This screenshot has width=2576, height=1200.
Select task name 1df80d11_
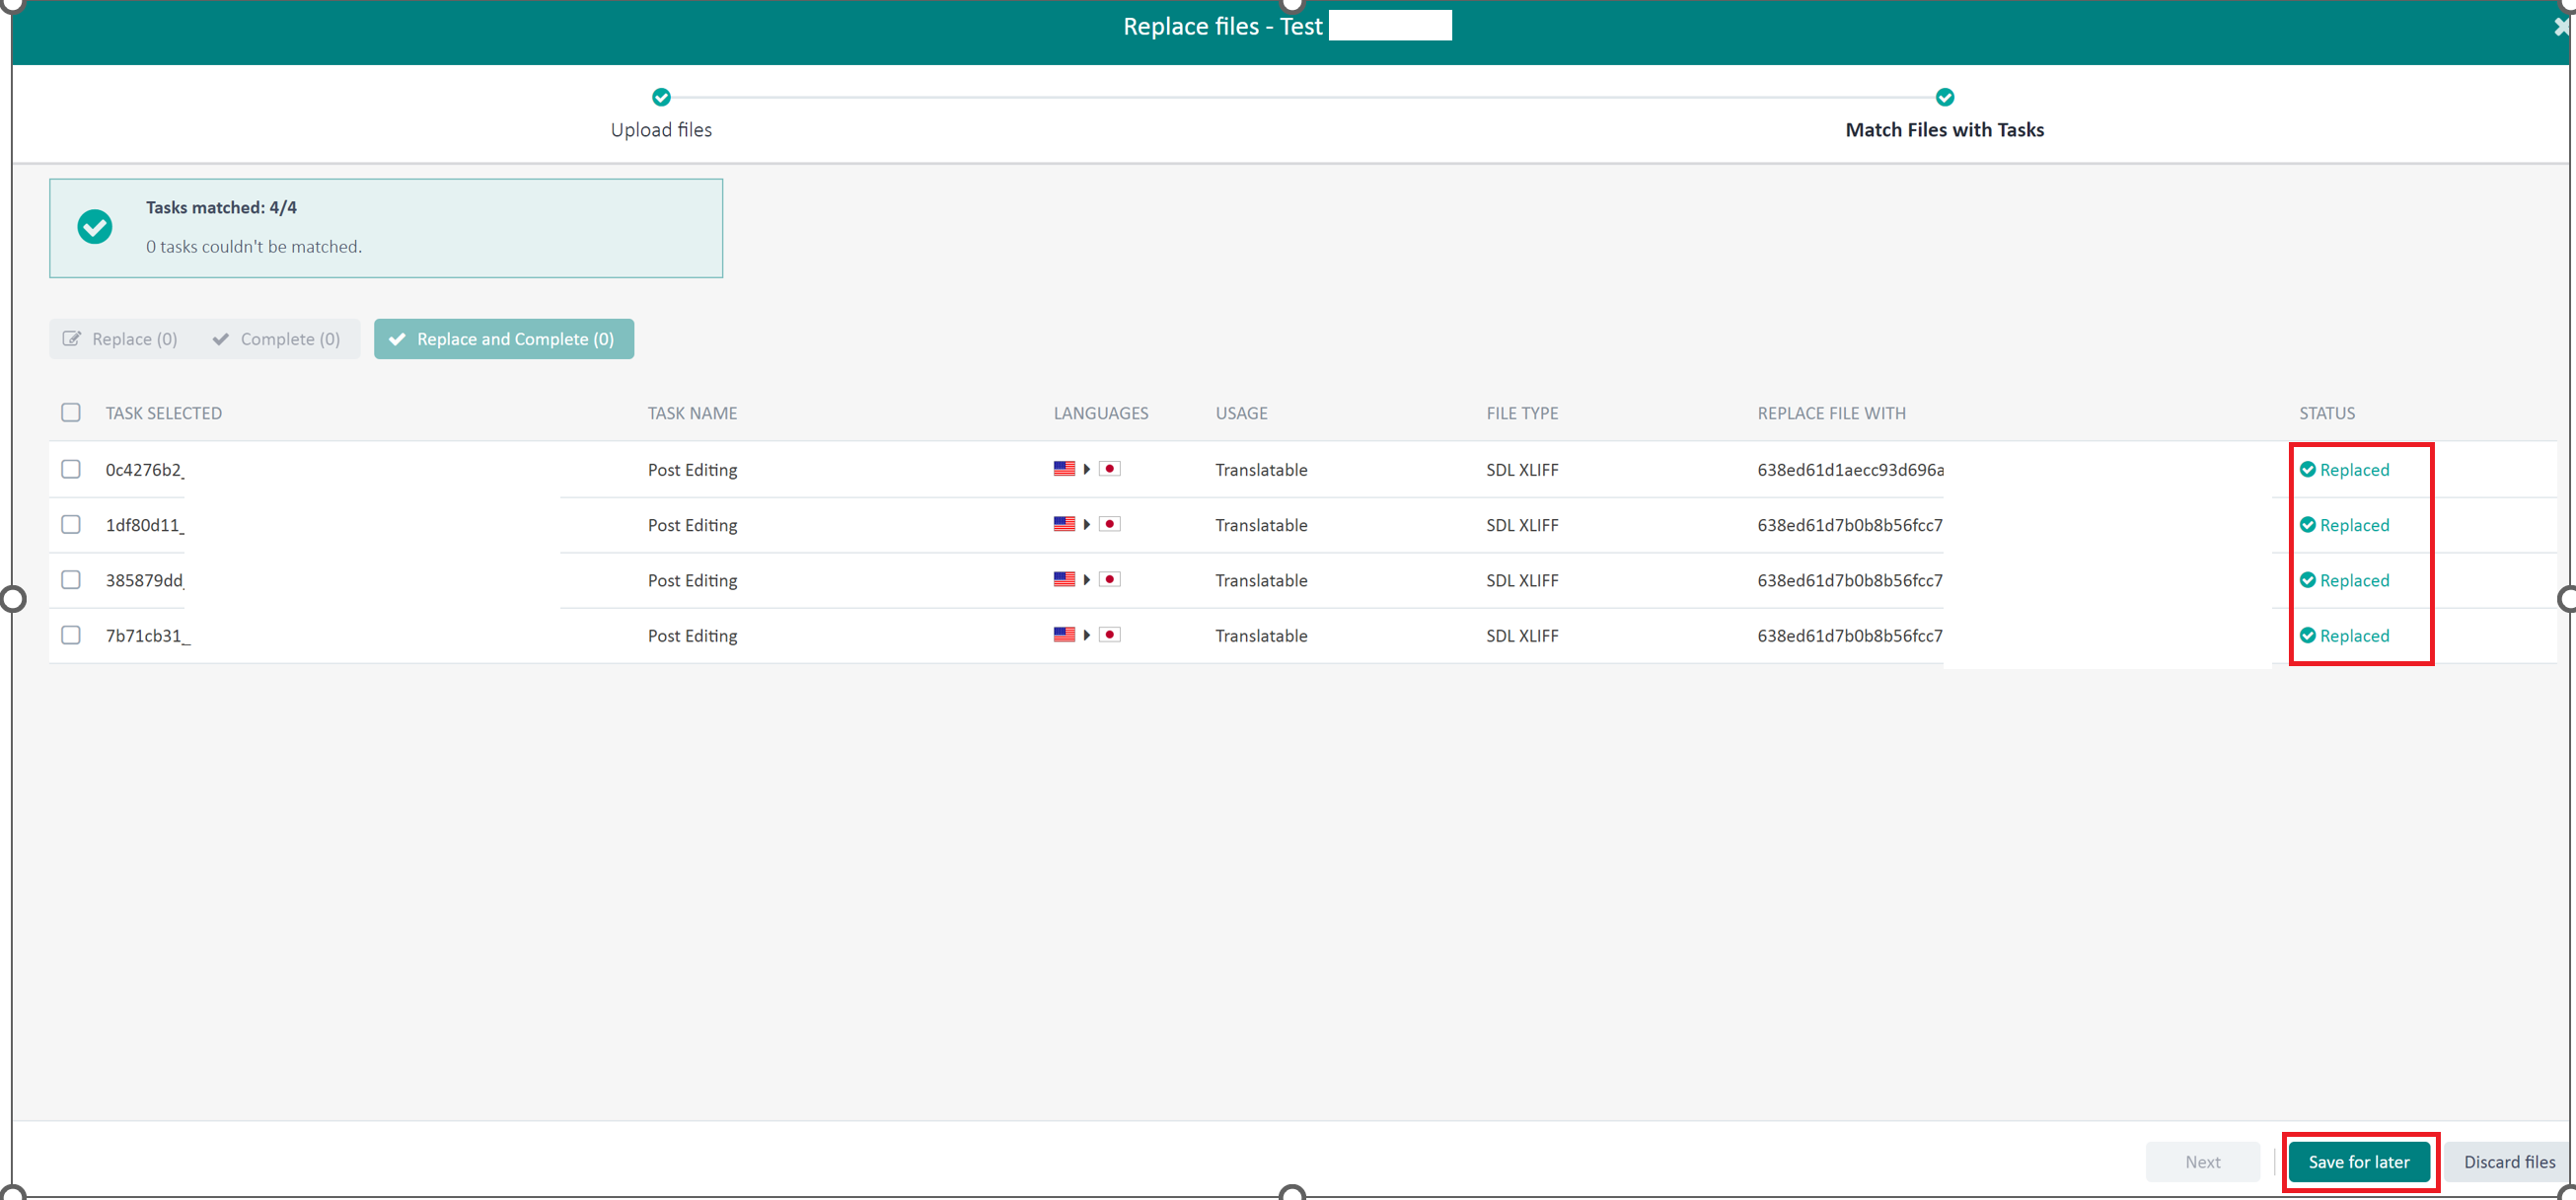[145, 525]
